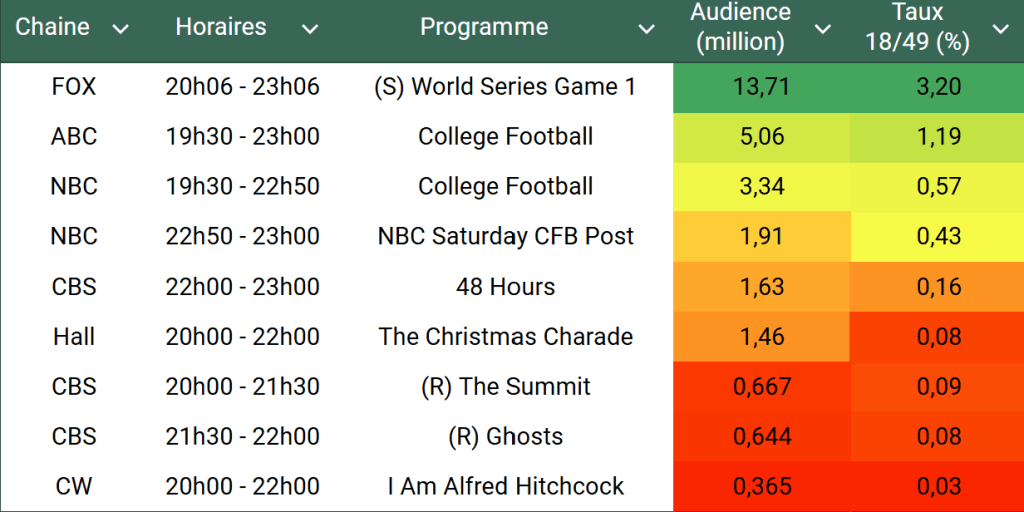The width and height of the screenshot is (1024, 512).
Task: Click the 3,20 rating value cell
Action: (x=938, y=87)
